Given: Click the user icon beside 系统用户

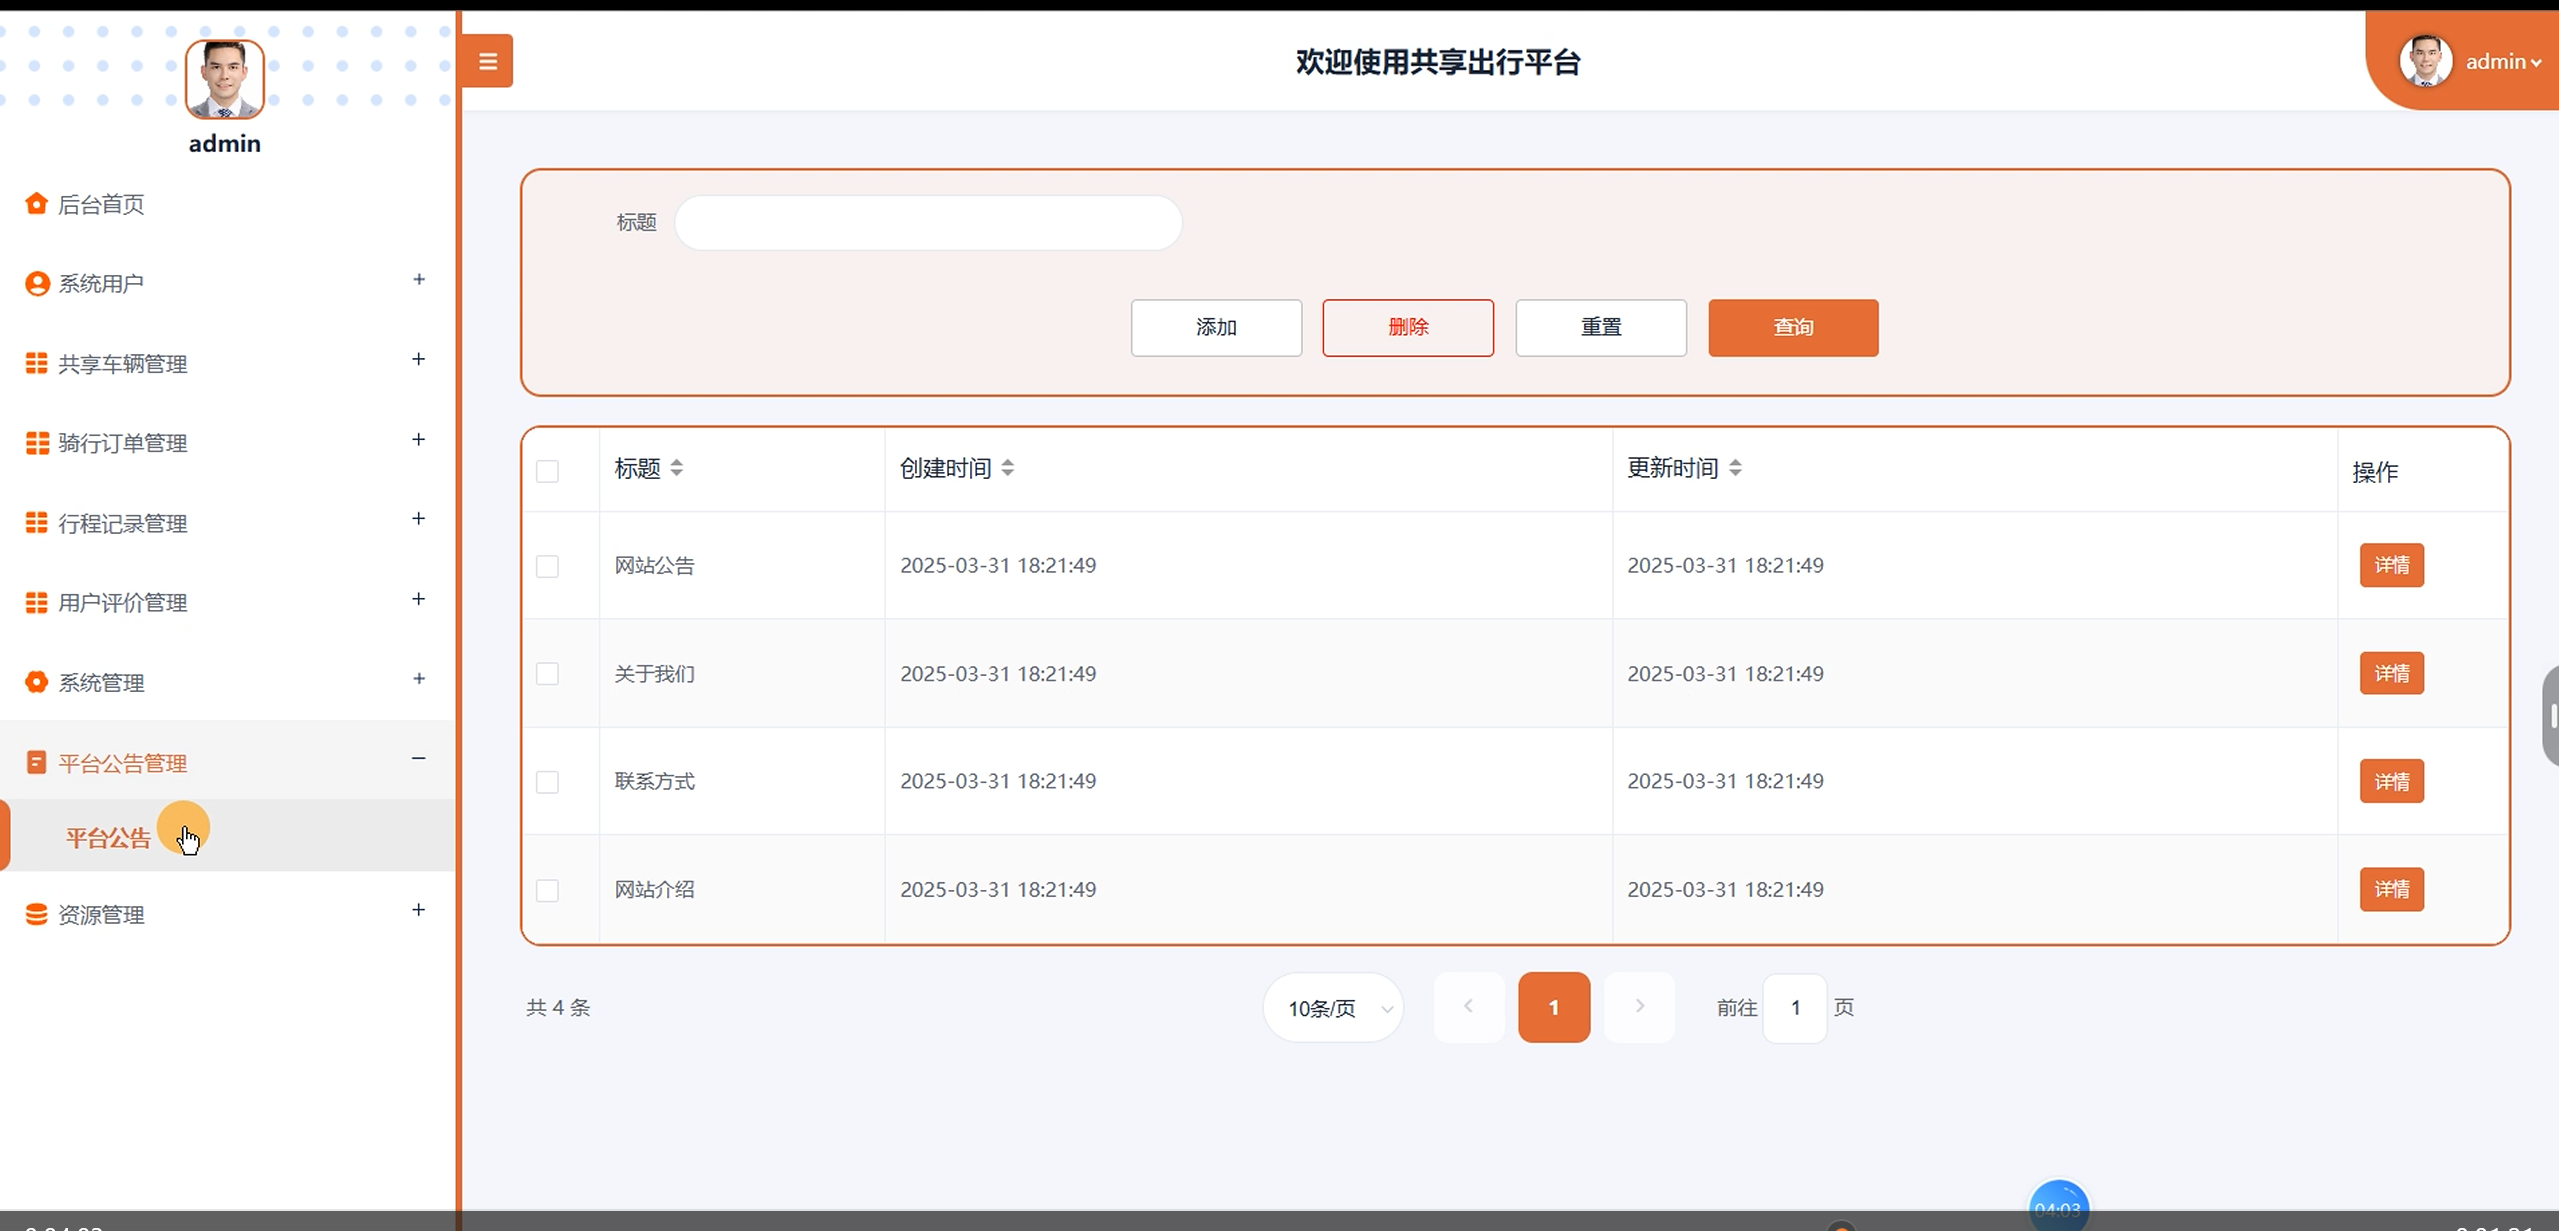Looking at the screenshot, I should (x=37, y=284).
